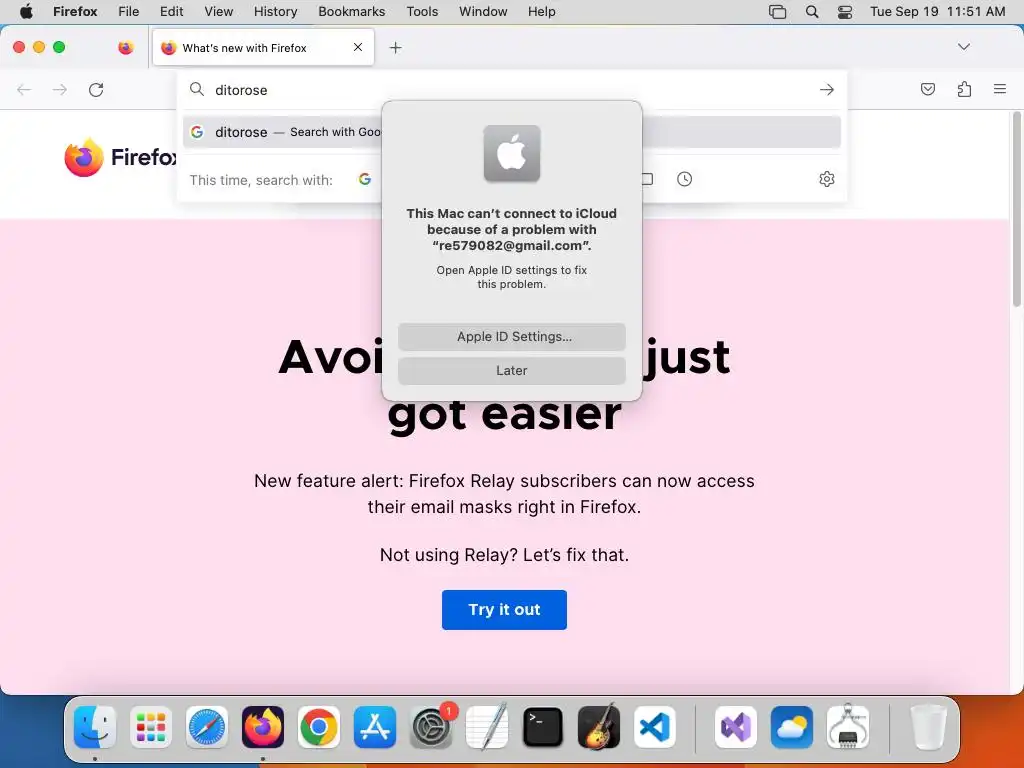This screenshot has height=768, width=1024.
Task: Open Trash from the Dock
Action: (929, 727)
